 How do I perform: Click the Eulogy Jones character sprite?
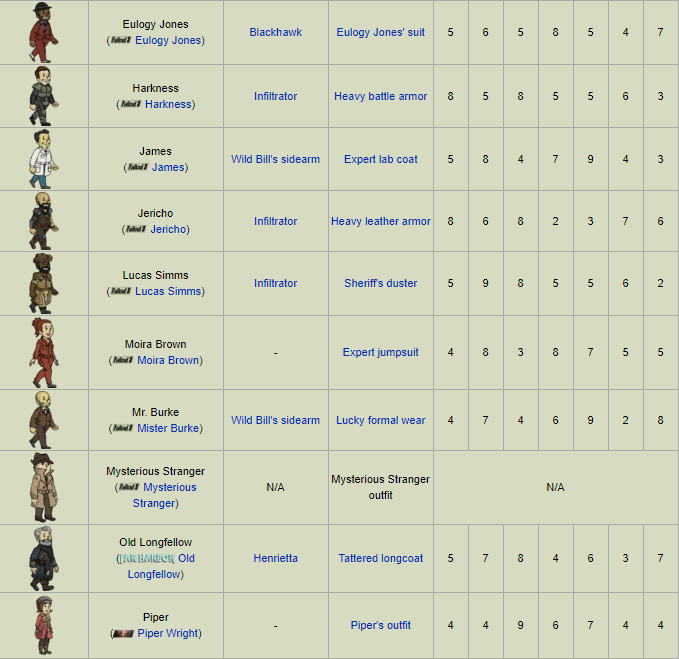point(44,32)
